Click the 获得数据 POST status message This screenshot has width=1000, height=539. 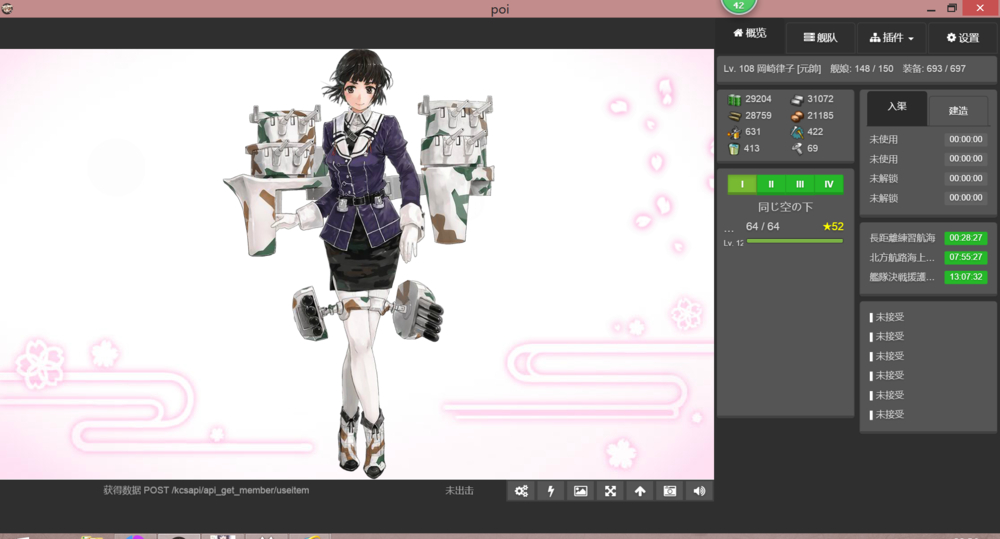(x=206, y=491)
